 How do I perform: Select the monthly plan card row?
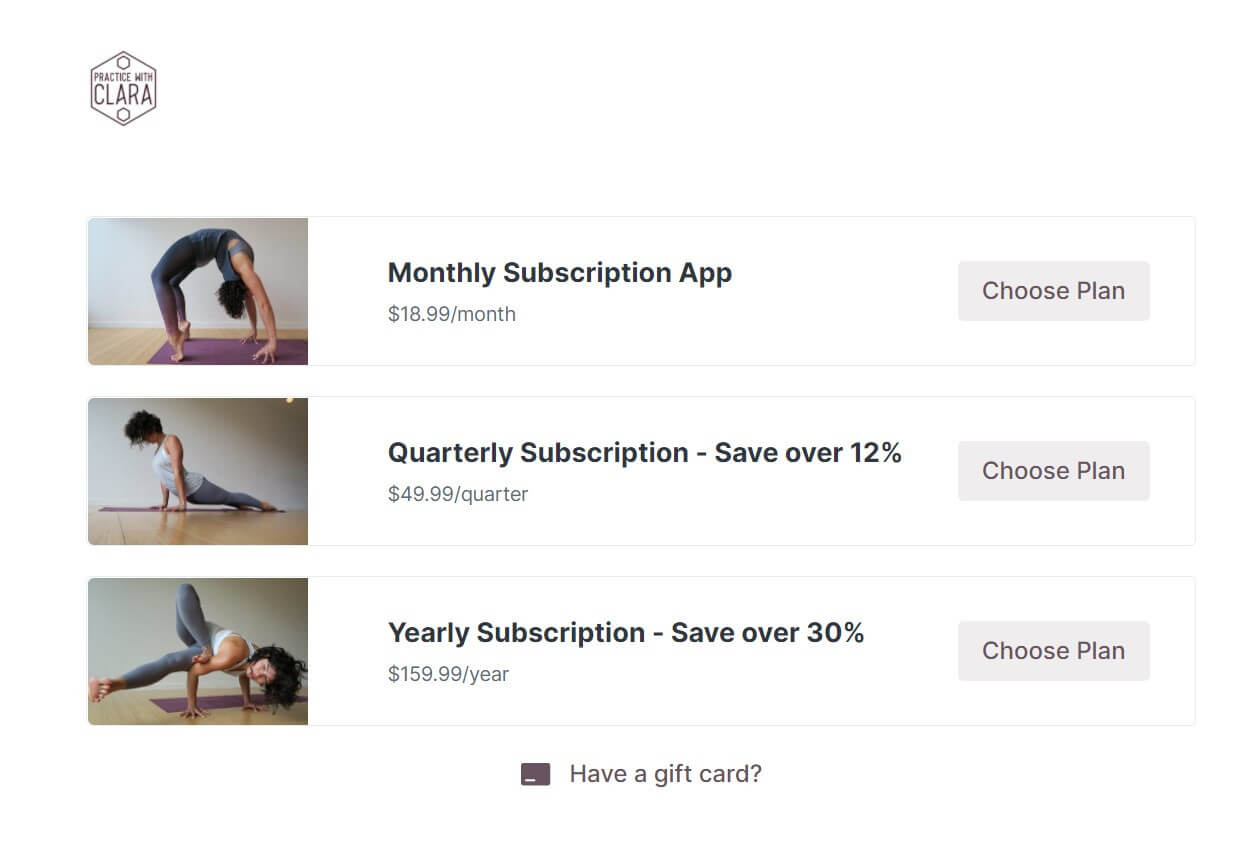pos(641,291)
